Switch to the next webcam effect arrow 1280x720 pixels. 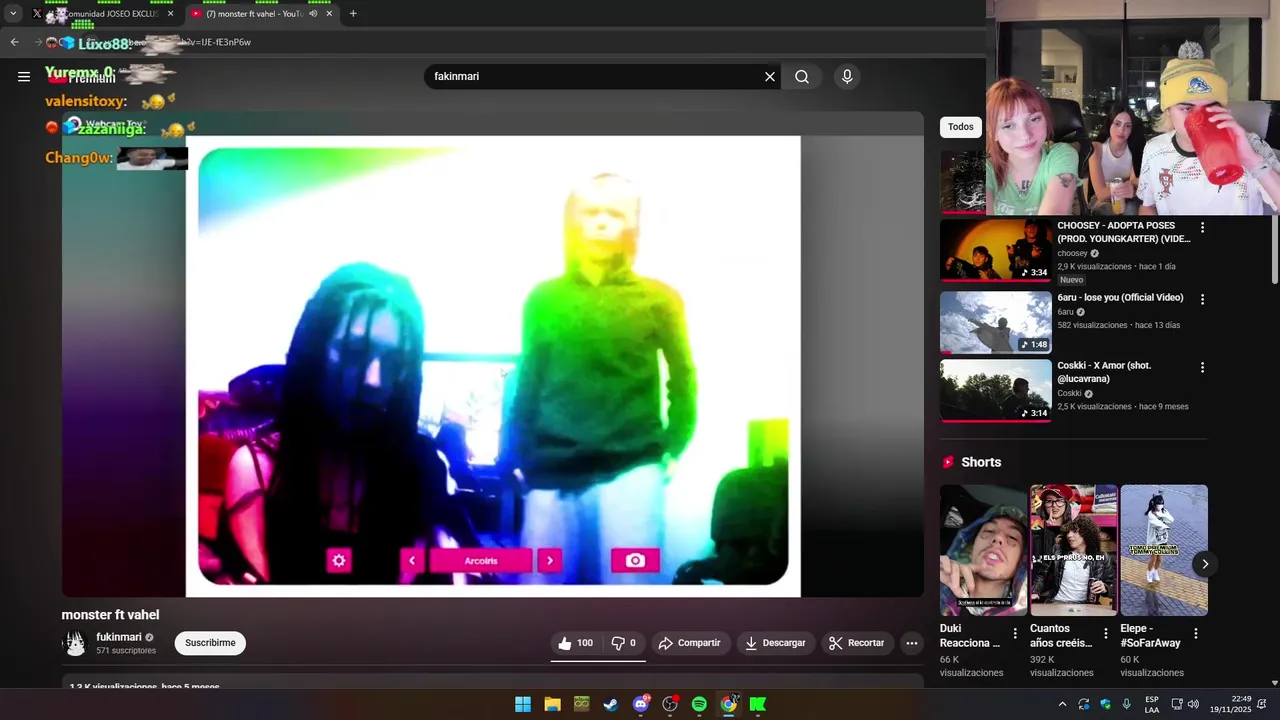click(x=549, y=561)
